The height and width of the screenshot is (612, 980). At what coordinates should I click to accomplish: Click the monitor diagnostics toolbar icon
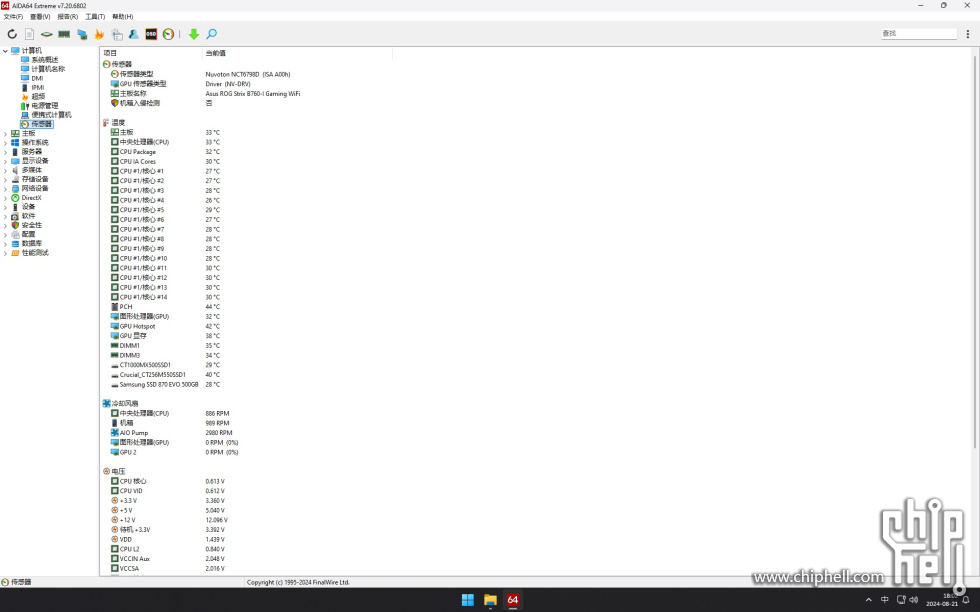pos(82,34)
